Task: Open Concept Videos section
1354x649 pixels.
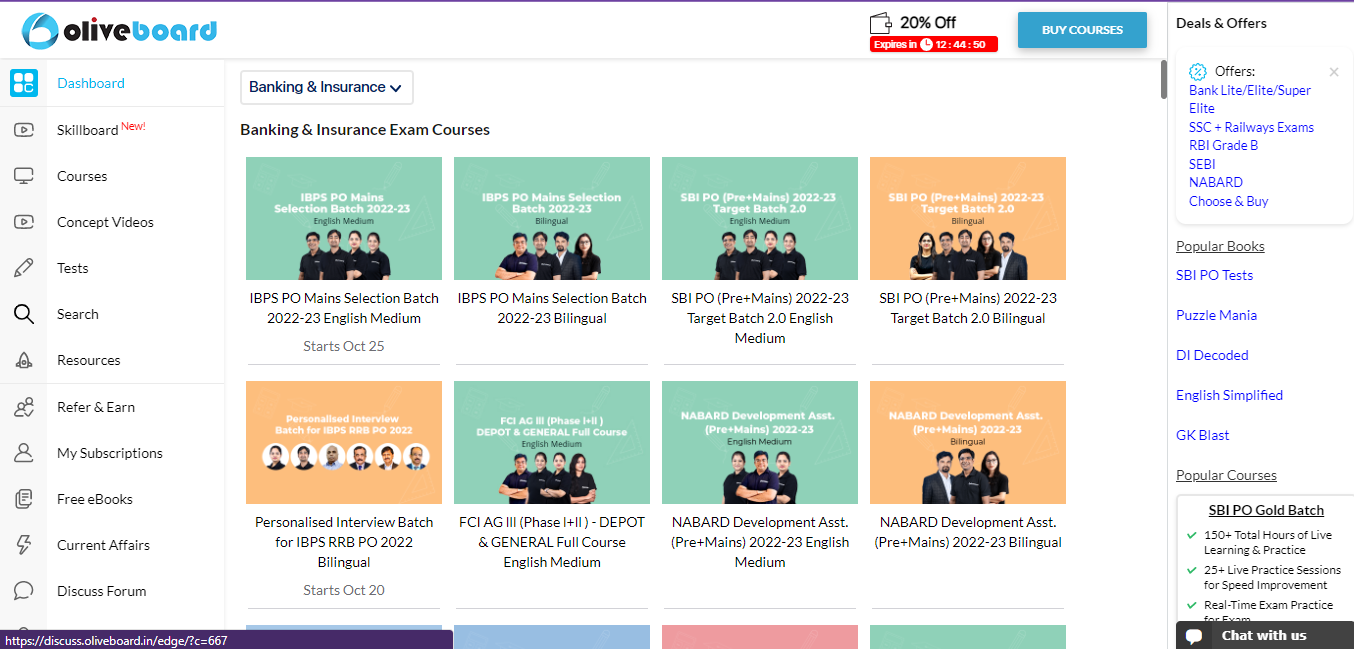Action: point(105,222)
